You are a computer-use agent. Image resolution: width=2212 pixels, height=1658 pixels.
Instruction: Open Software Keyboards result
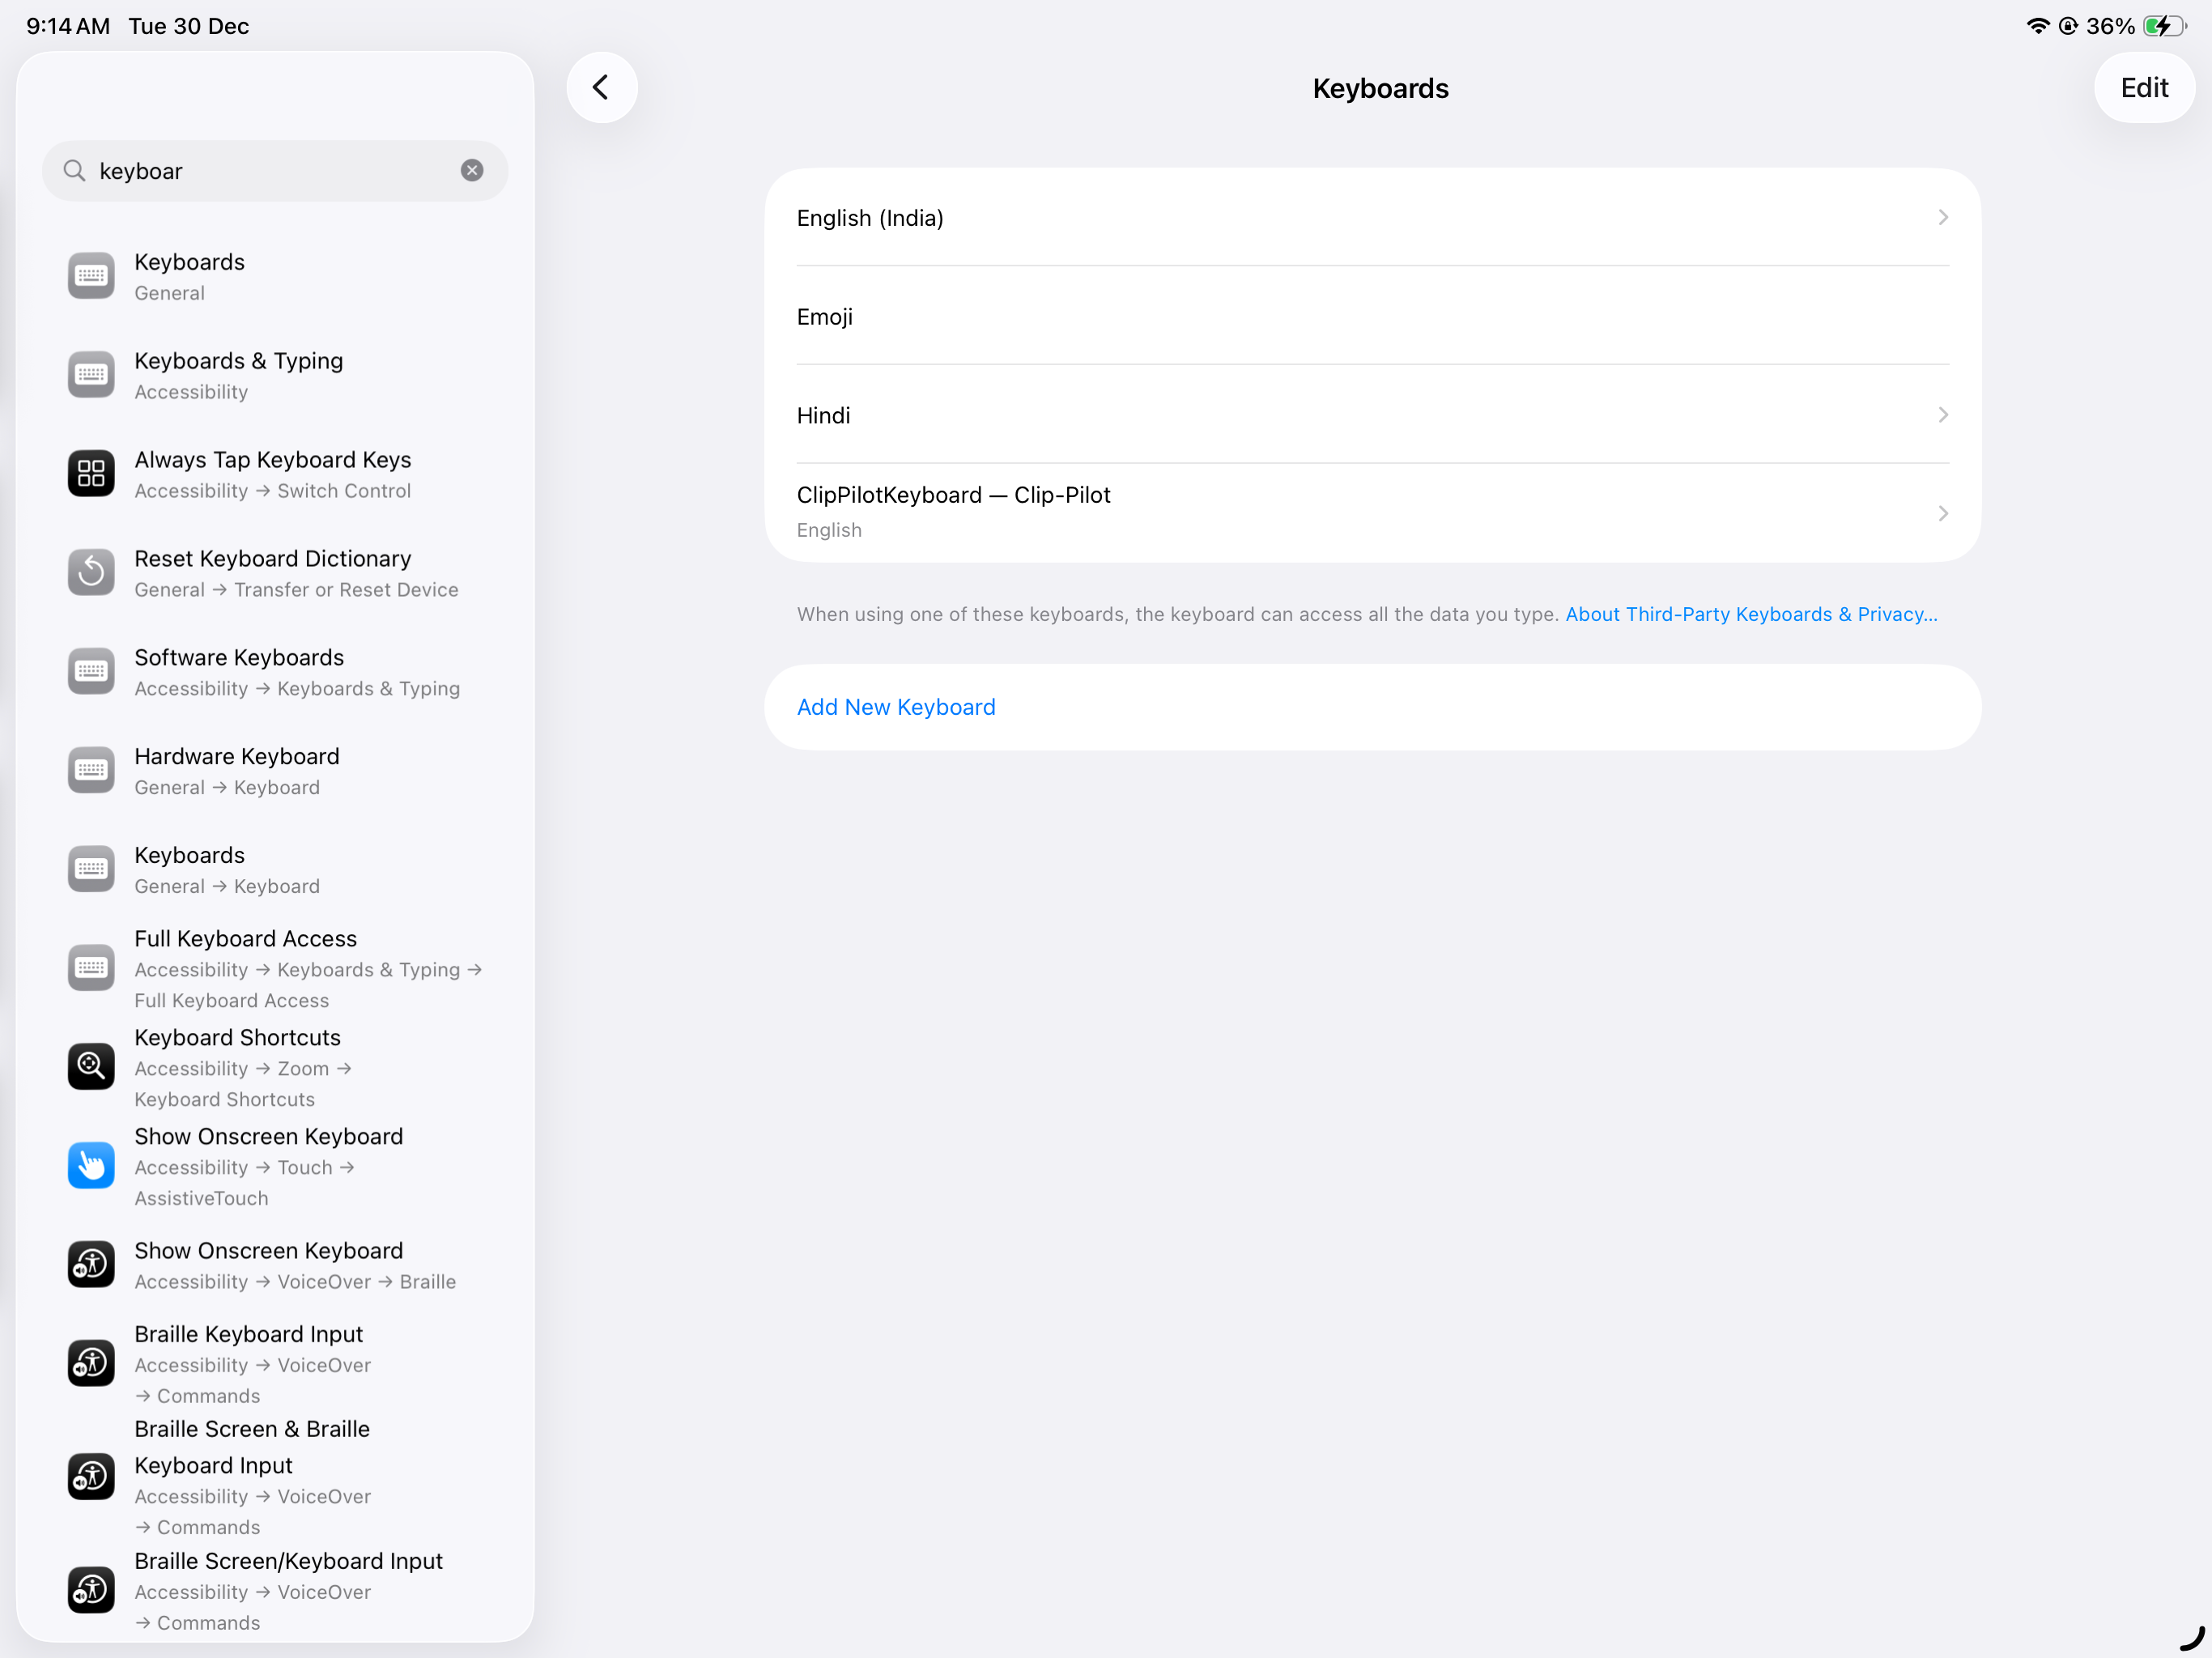(275, 673)
